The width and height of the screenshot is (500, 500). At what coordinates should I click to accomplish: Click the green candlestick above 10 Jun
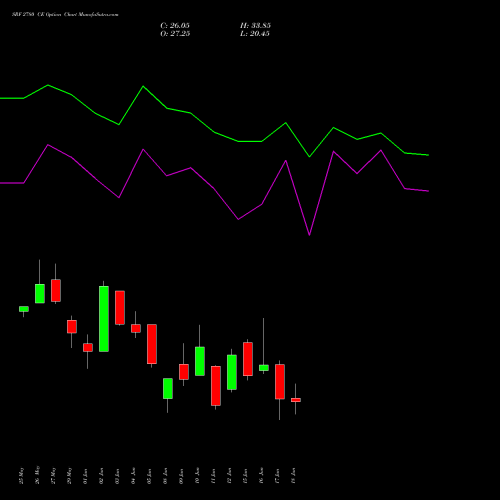point(200,361)
